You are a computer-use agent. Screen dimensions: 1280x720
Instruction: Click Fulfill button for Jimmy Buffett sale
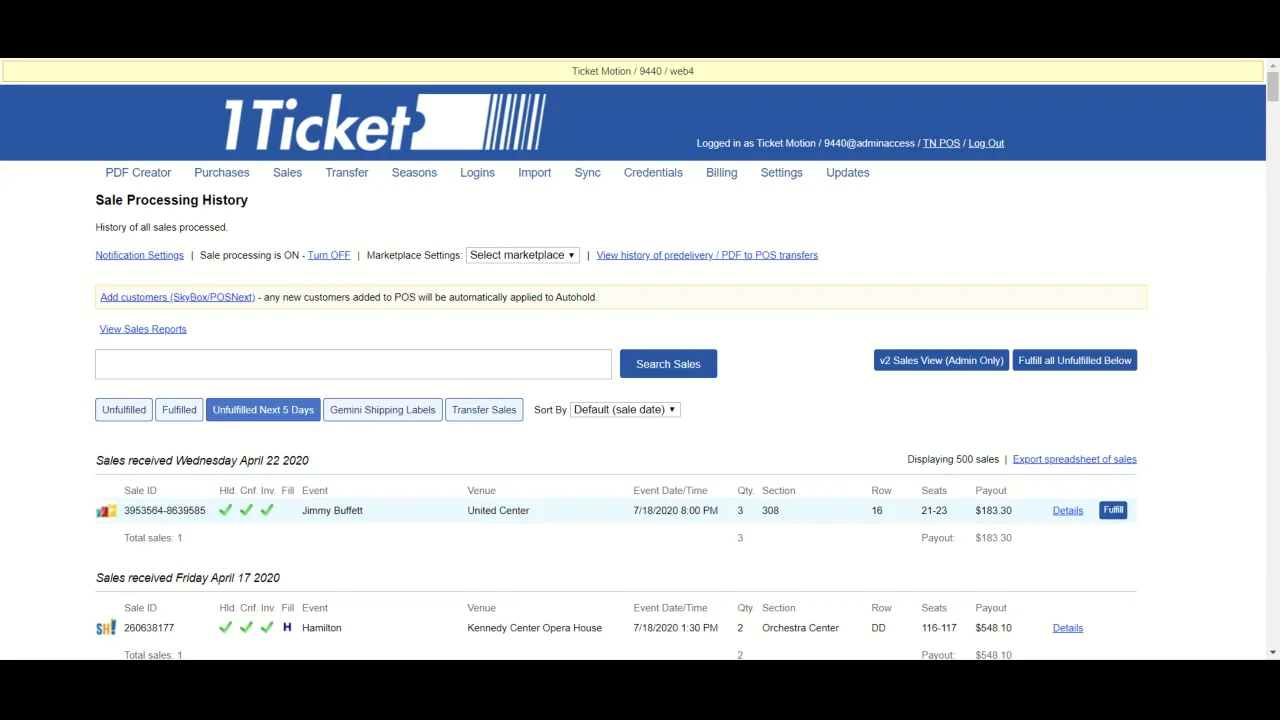coord(1113,510)
